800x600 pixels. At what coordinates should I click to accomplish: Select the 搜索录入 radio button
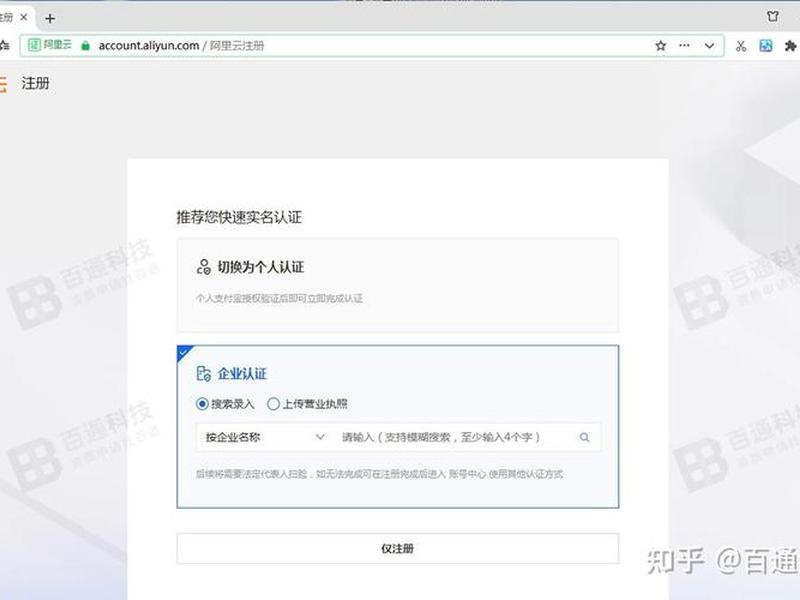[x=202, y=404]
